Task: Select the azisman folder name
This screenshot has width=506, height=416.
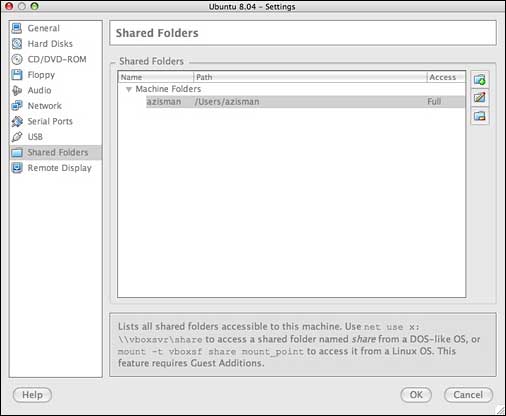Action: point(164,102)
